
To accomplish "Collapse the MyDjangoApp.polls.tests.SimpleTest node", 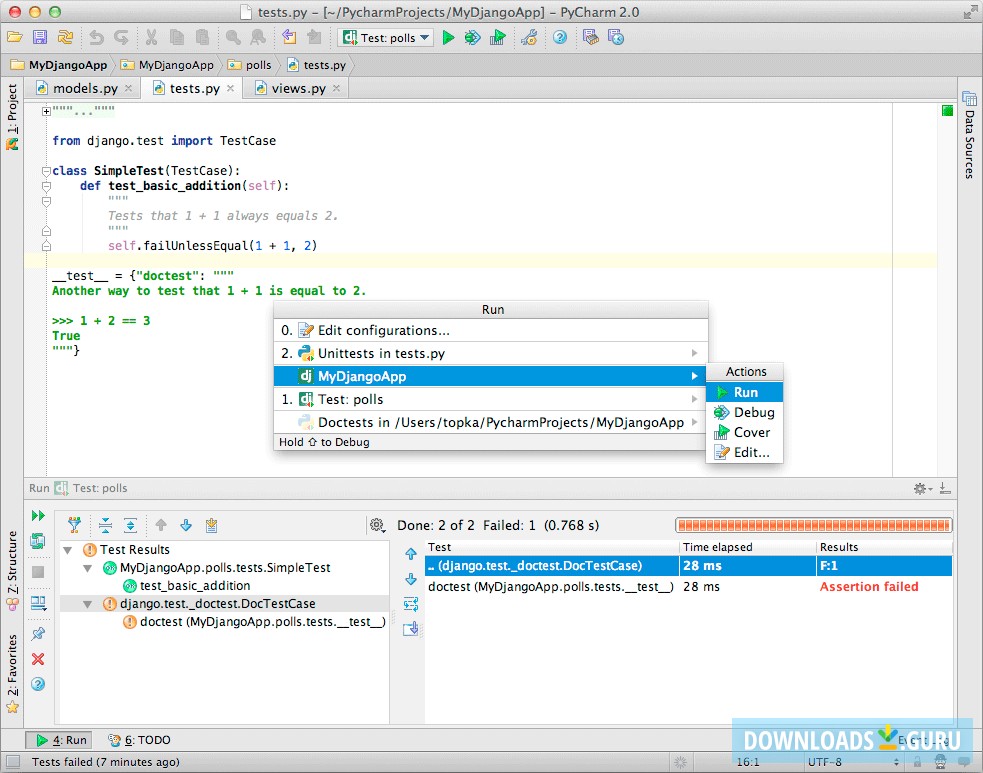I will click(88, 568).
